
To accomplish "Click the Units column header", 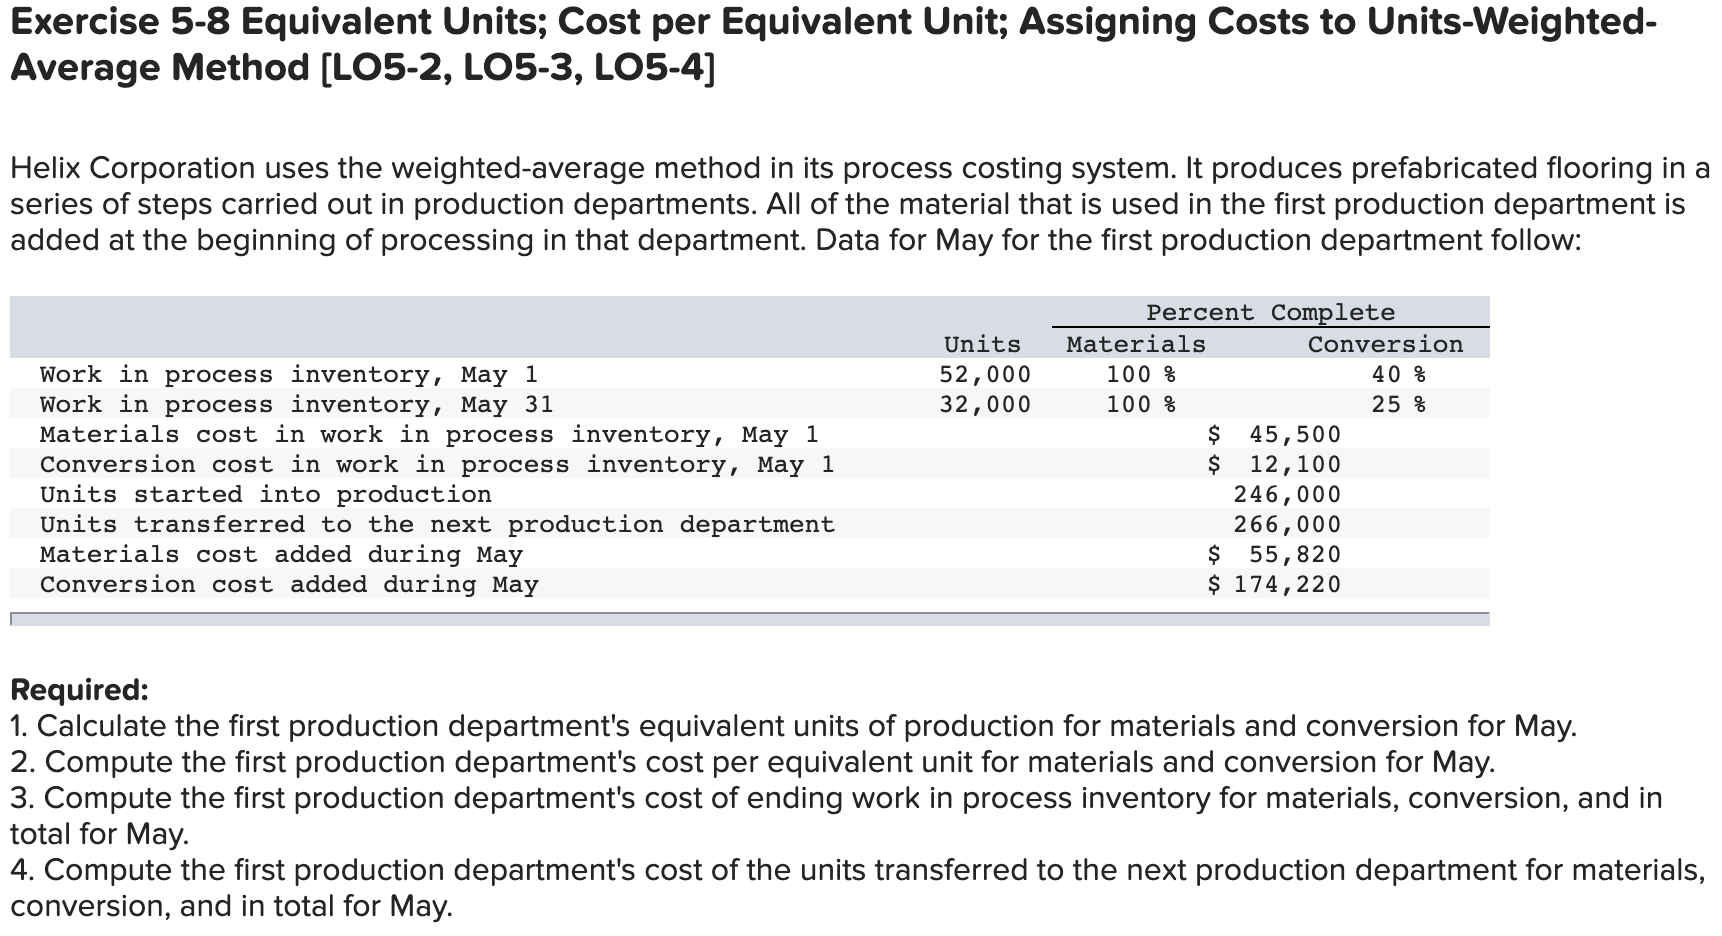I will [x=981, y=343].
